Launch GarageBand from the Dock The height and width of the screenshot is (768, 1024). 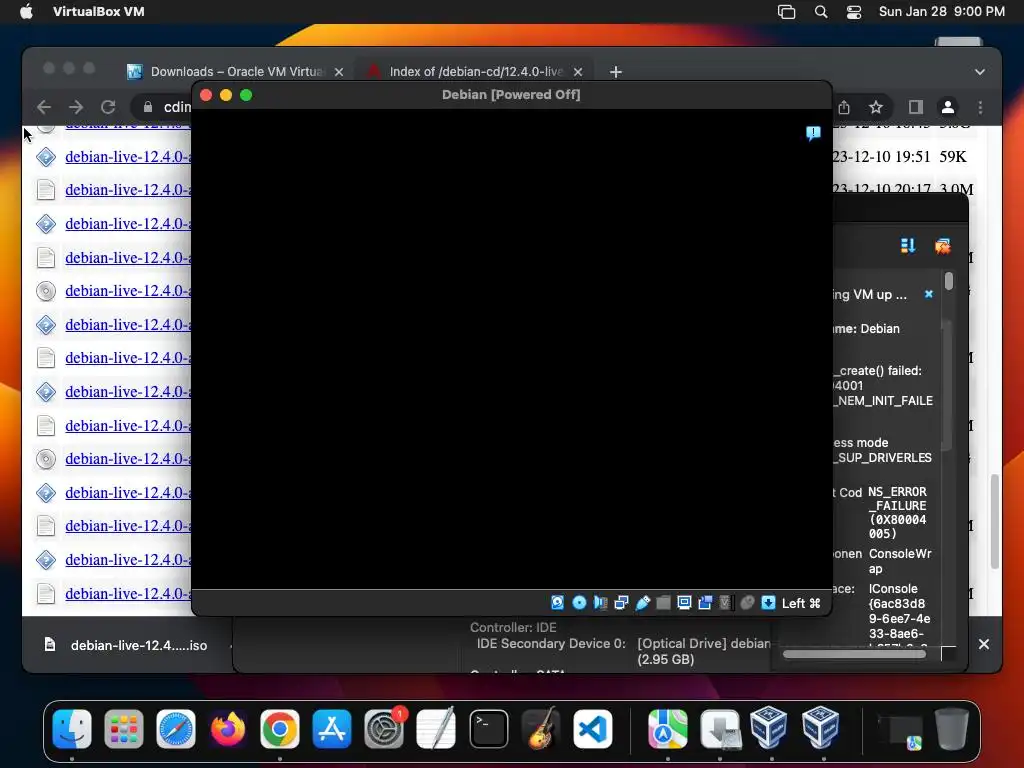tap(541, 729)
